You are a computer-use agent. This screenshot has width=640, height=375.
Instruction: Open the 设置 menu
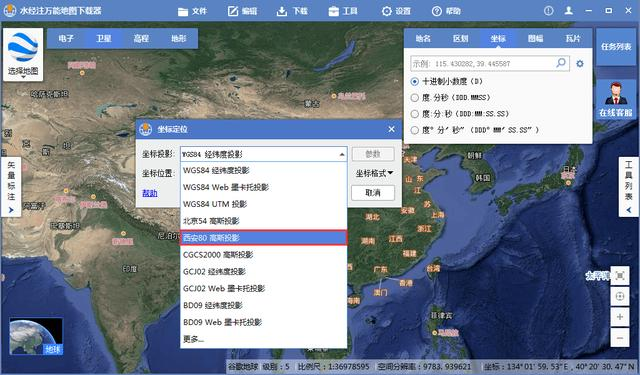point(396,11)
